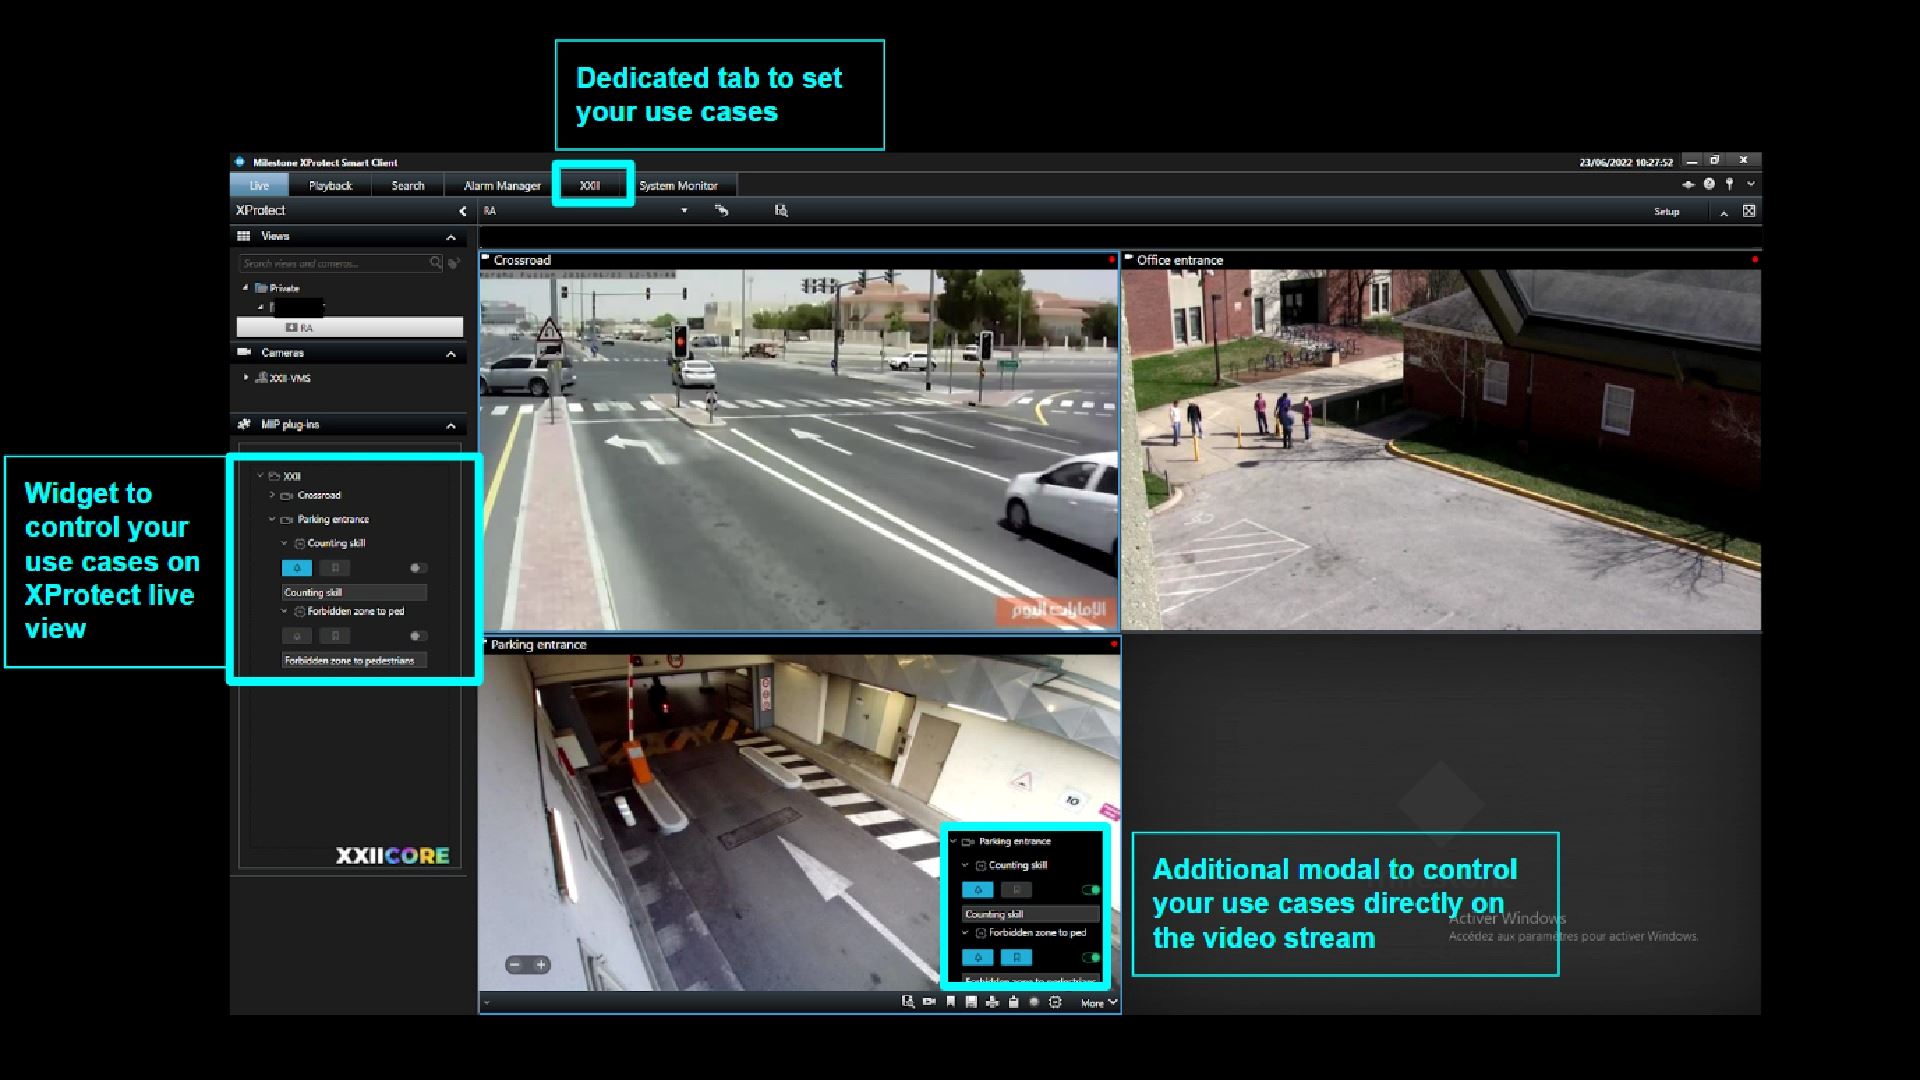Collapse the XXII node in widget tree

[x=261, y=476]
